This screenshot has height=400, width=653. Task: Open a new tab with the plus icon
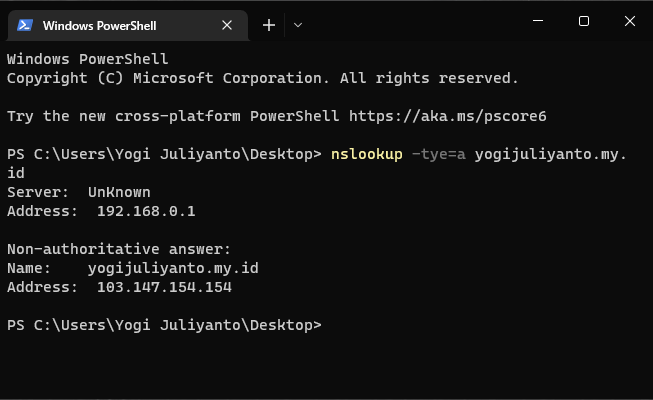coord(268,25)
